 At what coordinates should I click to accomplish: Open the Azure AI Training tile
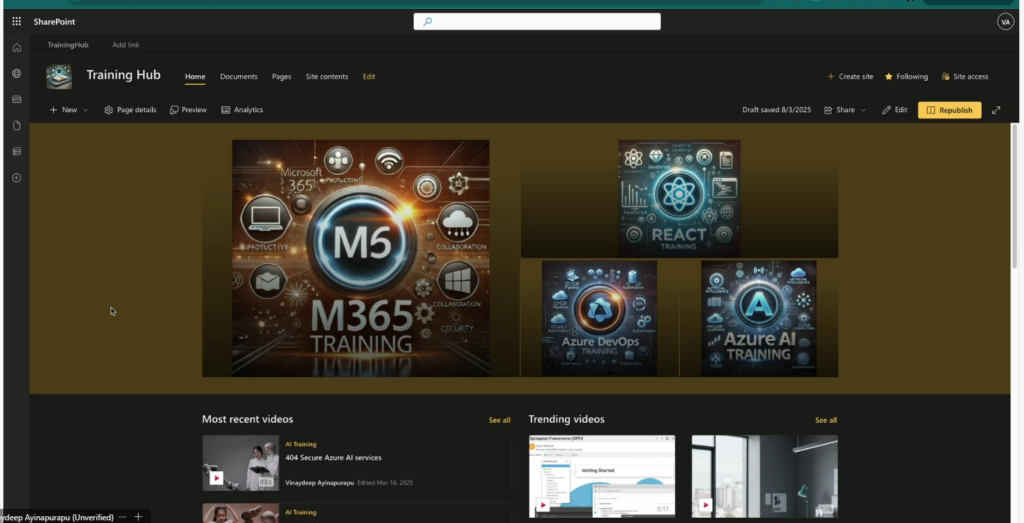(759, 318)
